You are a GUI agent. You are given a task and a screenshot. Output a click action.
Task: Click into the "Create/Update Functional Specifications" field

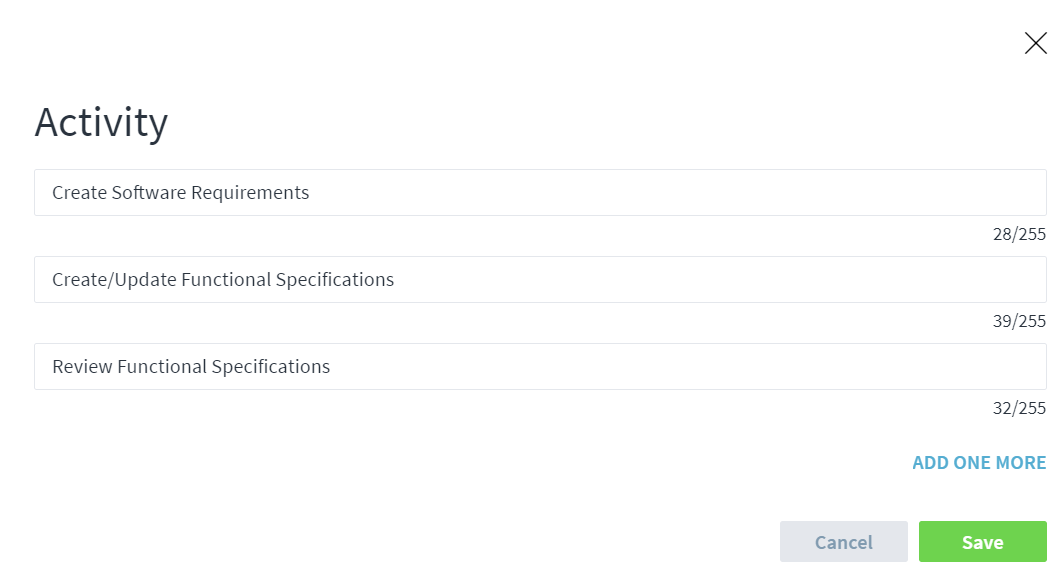pos(540,280)
